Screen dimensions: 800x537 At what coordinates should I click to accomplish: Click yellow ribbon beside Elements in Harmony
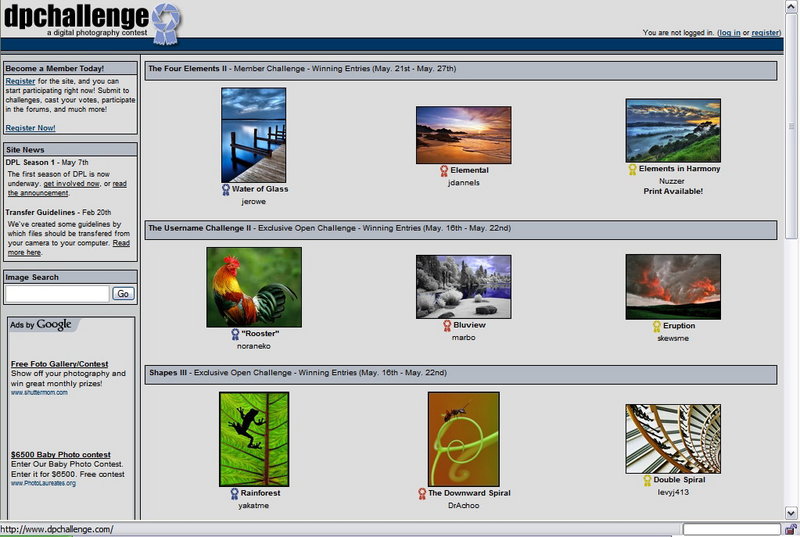pyautogui.click(x=632, y=169)
